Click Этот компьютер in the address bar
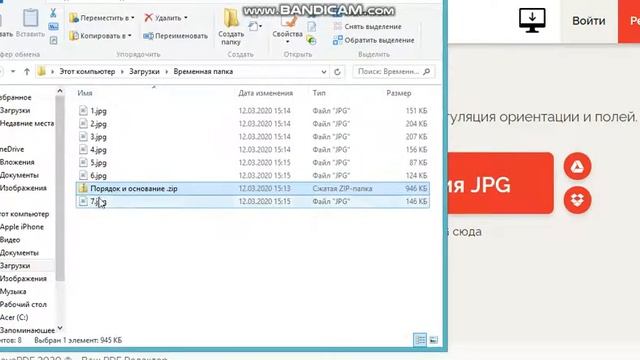This screenshot has height=360, width=640. [87, 71]
